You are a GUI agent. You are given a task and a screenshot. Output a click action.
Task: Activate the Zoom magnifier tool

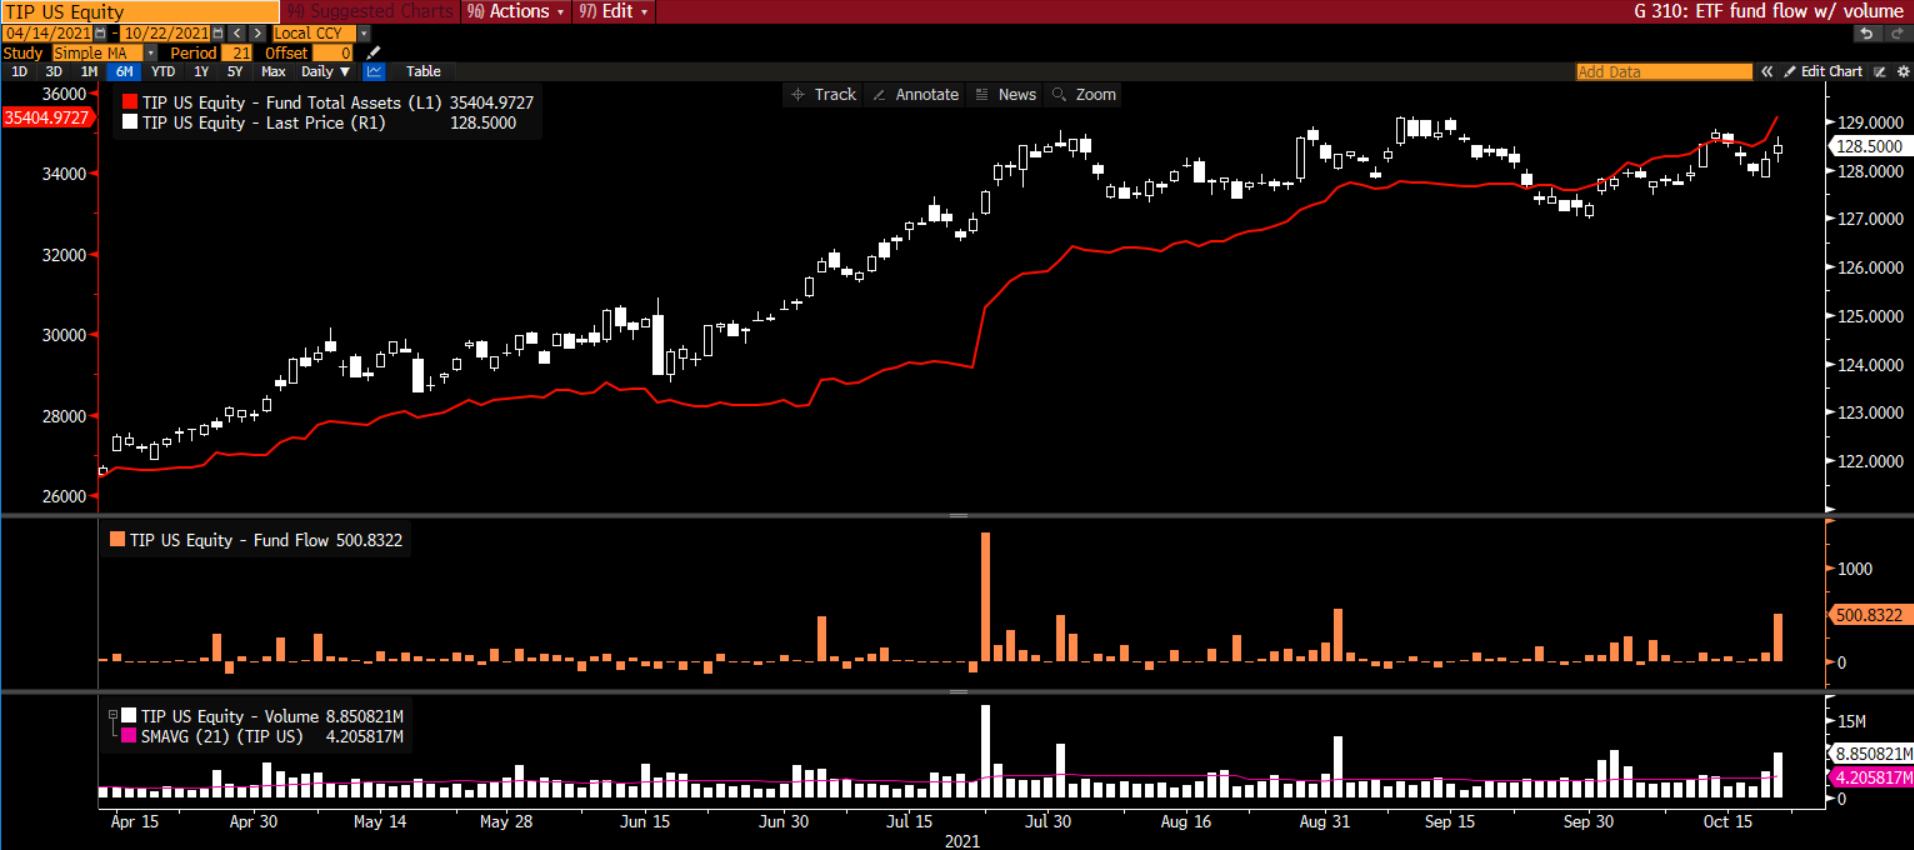pos(1084,94)
